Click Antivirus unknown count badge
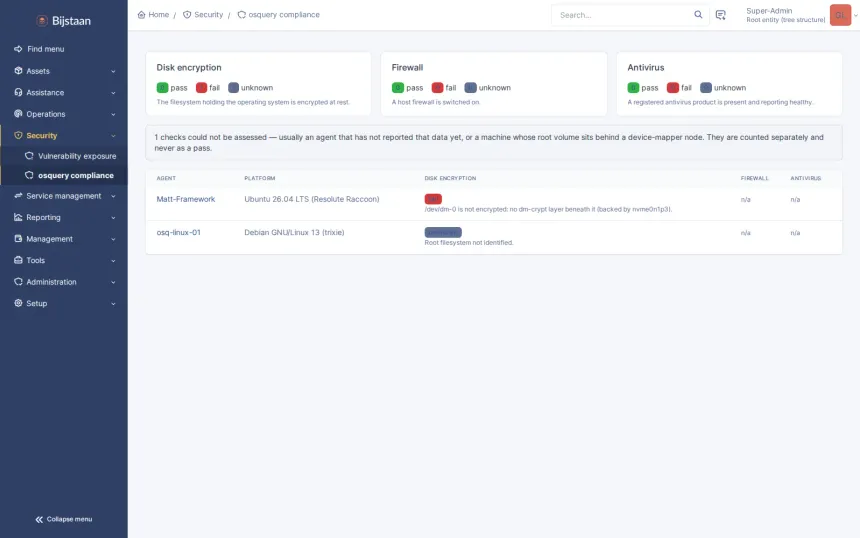Image resolution: width=860 pixels, height=538 pixels. click(x=706, y=88)
